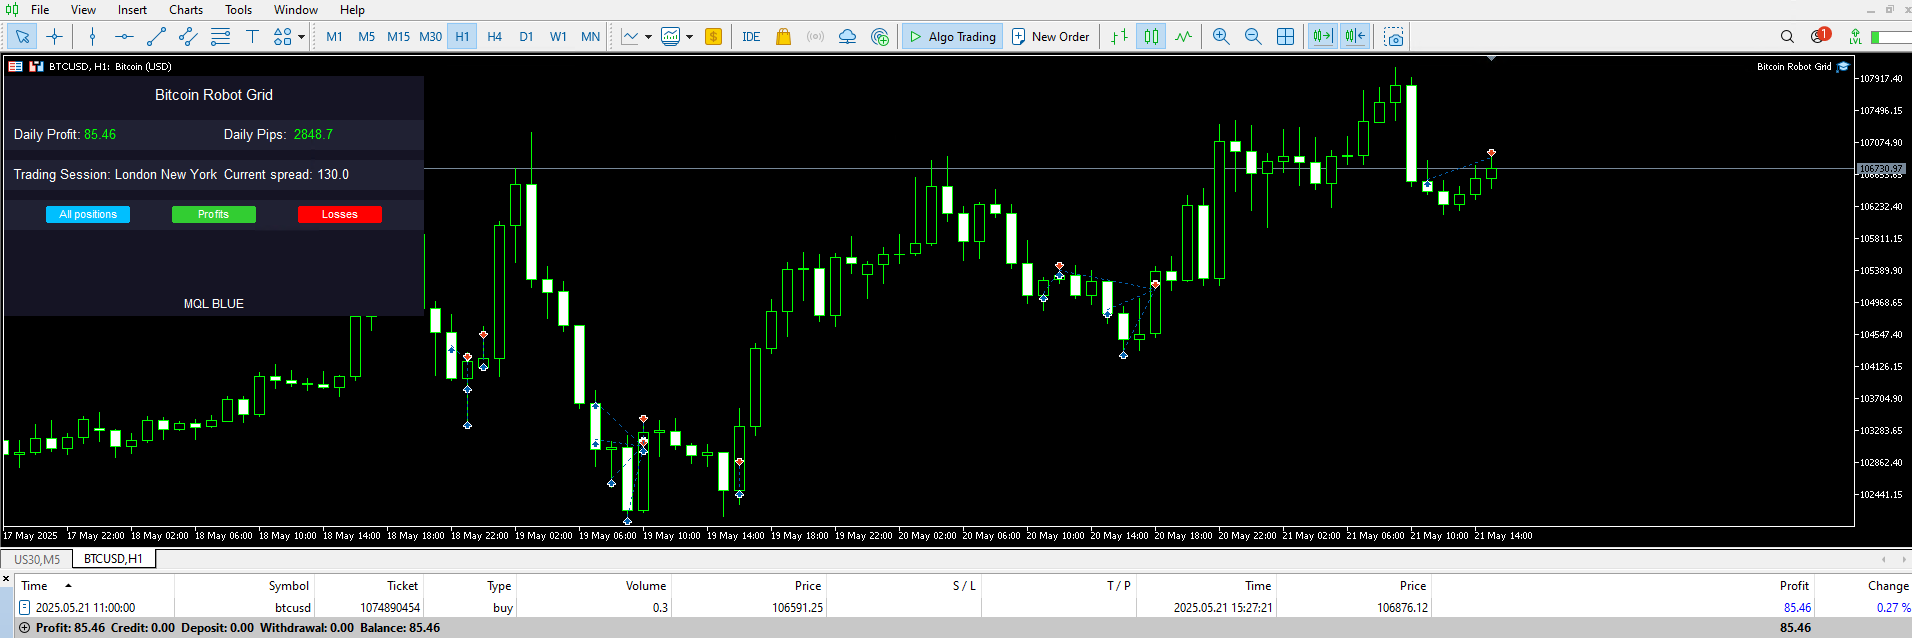Image resolution: width=1912 pixels, height=638 pixels.
Task: Switch to M15 timeframe
Action: point(398,37)
